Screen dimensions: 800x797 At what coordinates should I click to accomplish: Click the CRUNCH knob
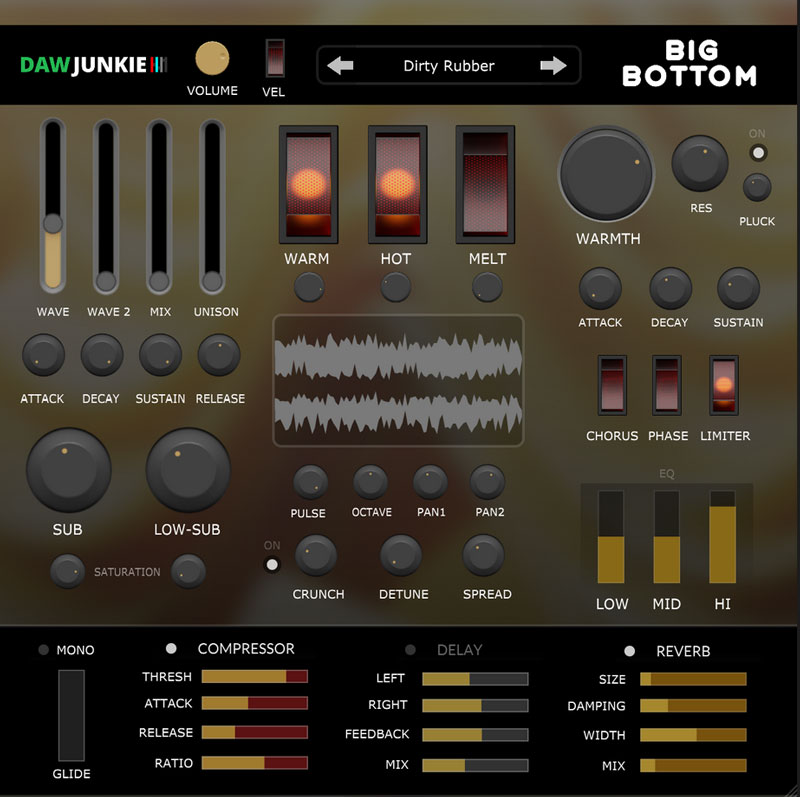[x=317, y=556]
